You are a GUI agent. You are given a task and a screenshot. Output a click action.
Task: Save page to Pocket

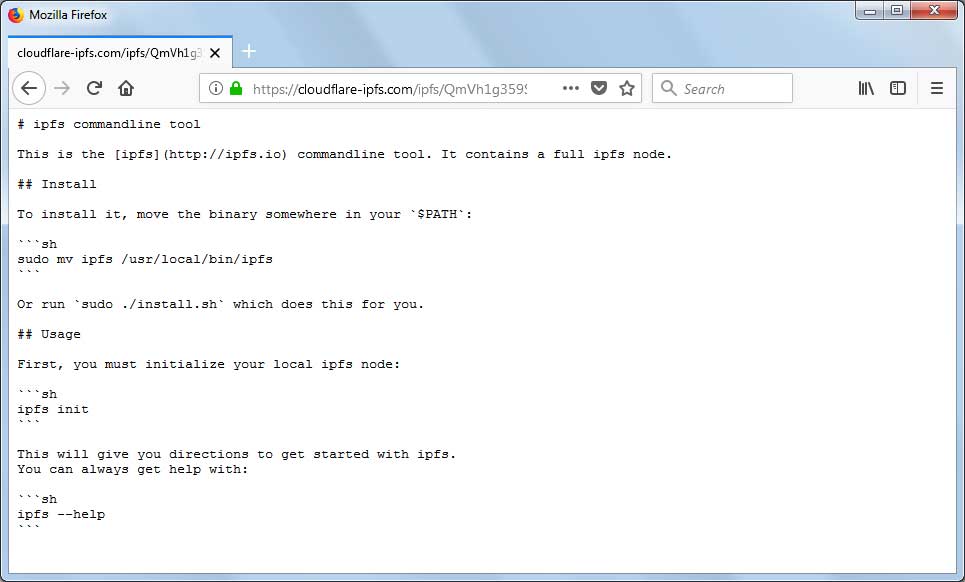coord(599,88)
